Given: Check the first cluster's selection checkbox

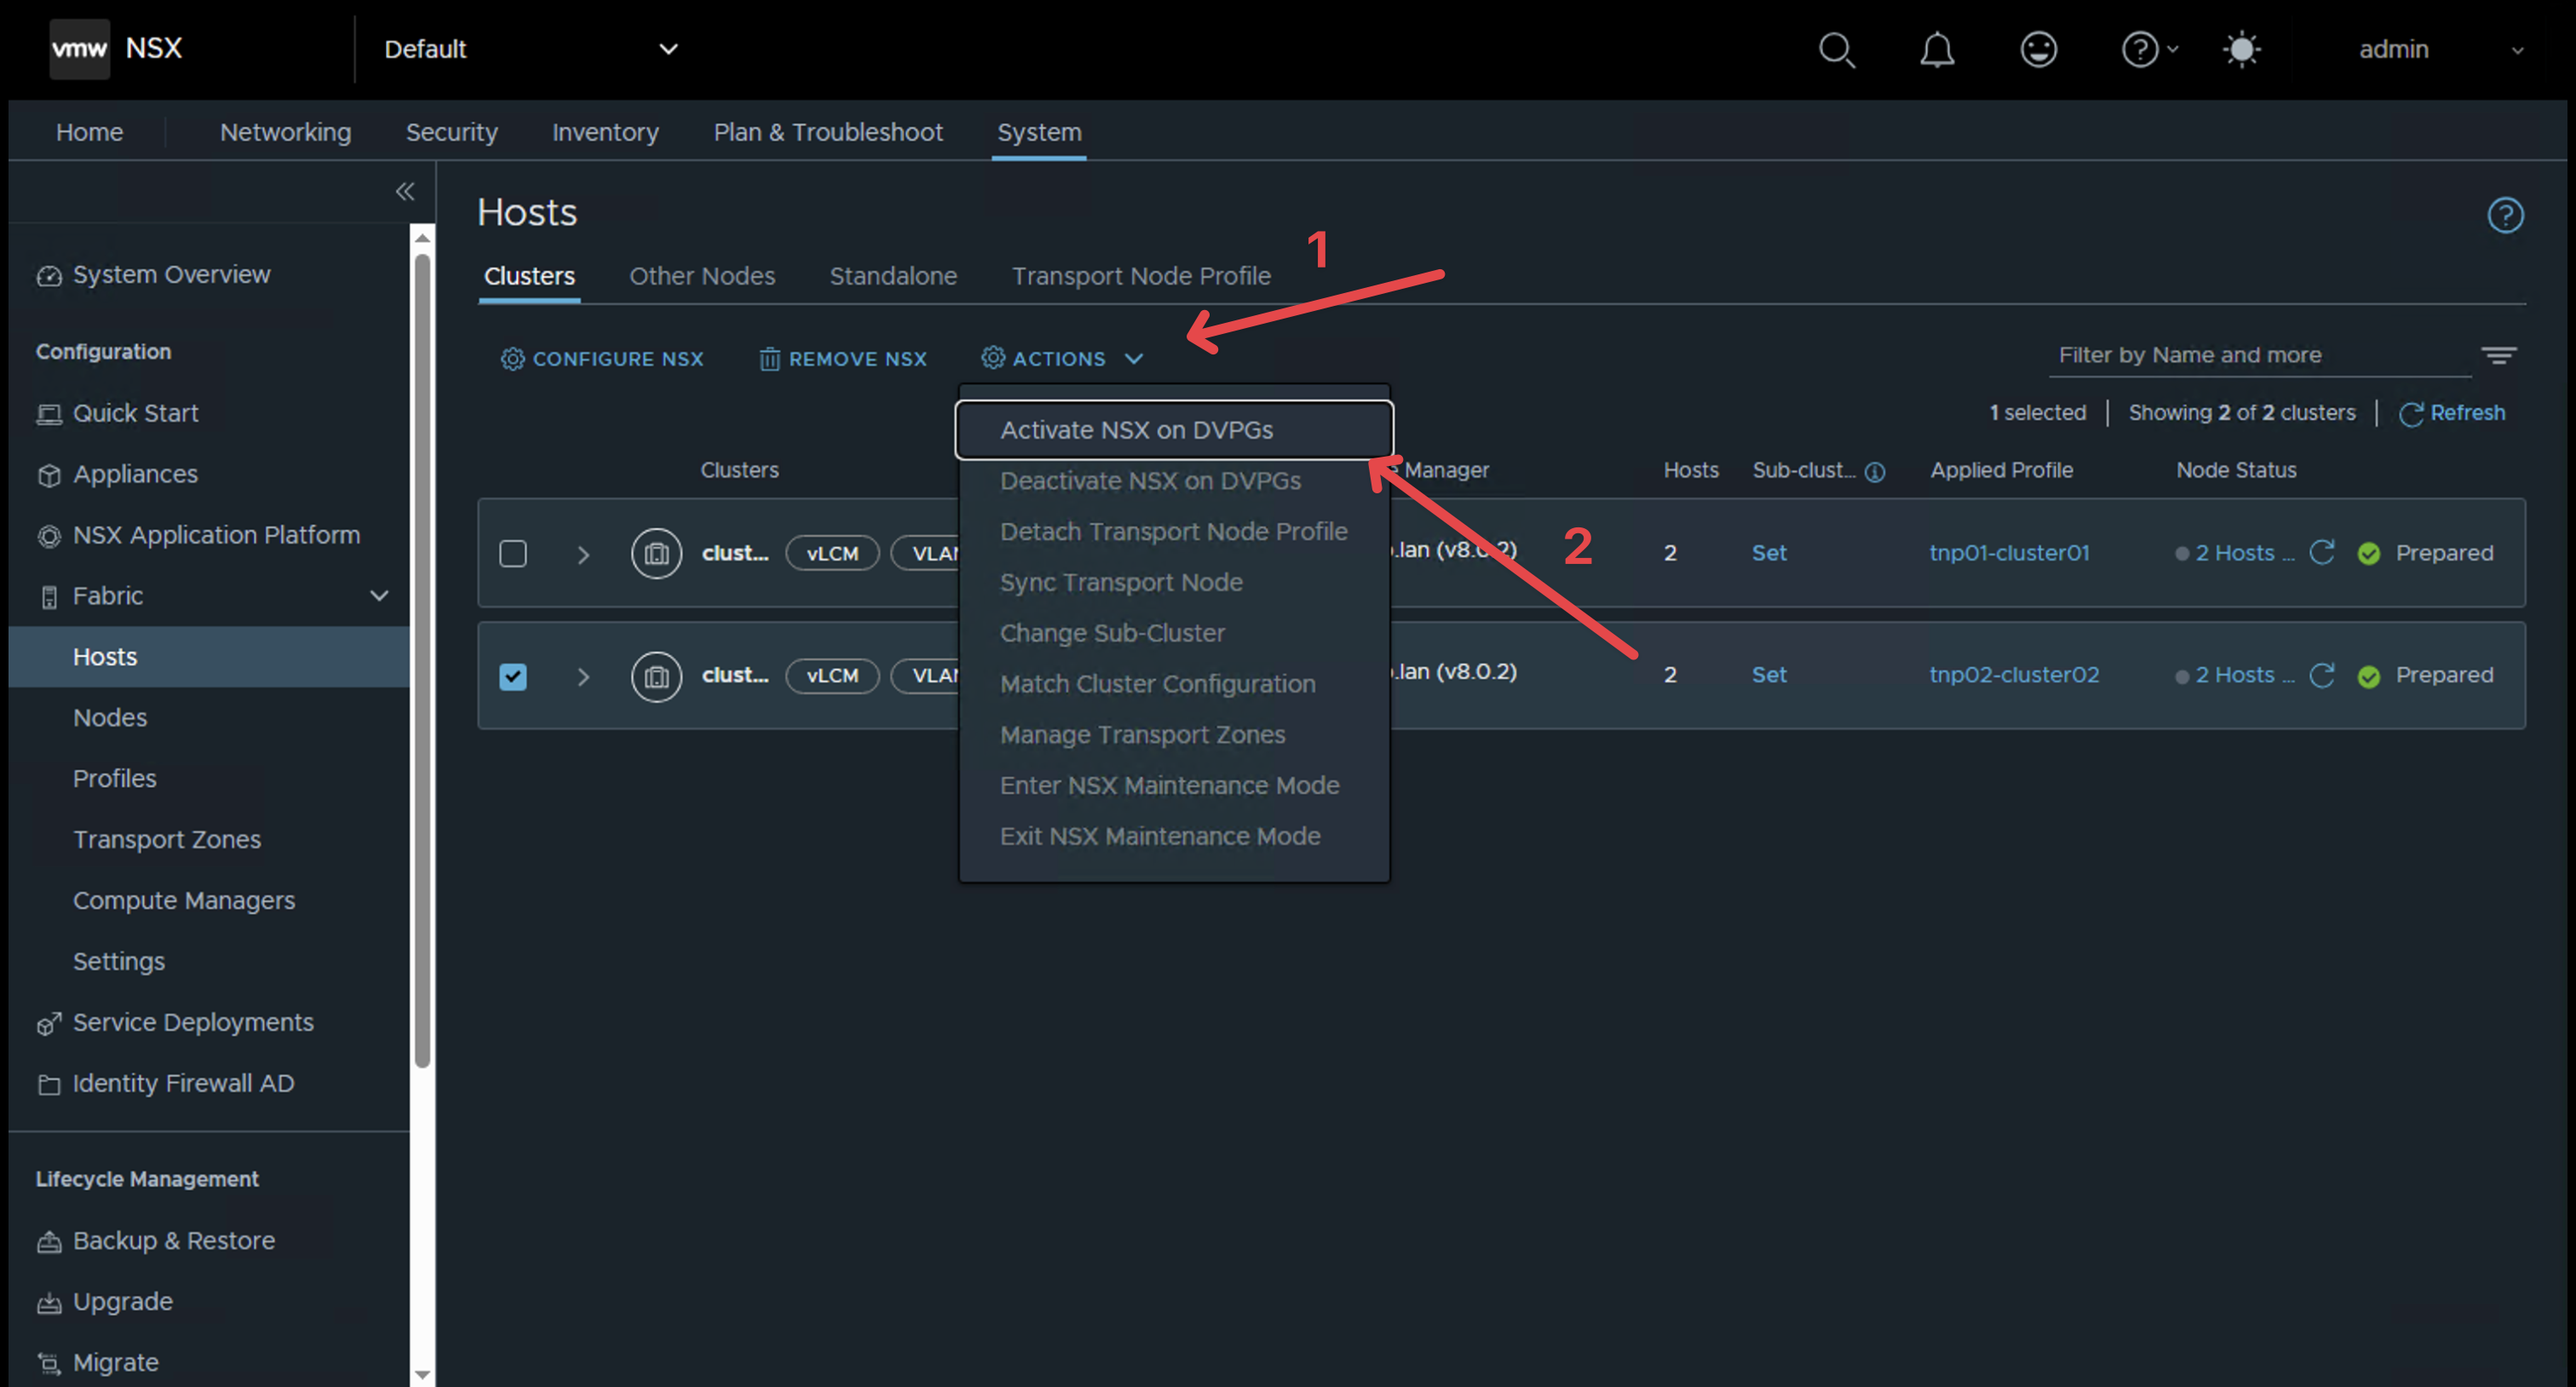Looking at the screenshot, I should click(513, 553).
